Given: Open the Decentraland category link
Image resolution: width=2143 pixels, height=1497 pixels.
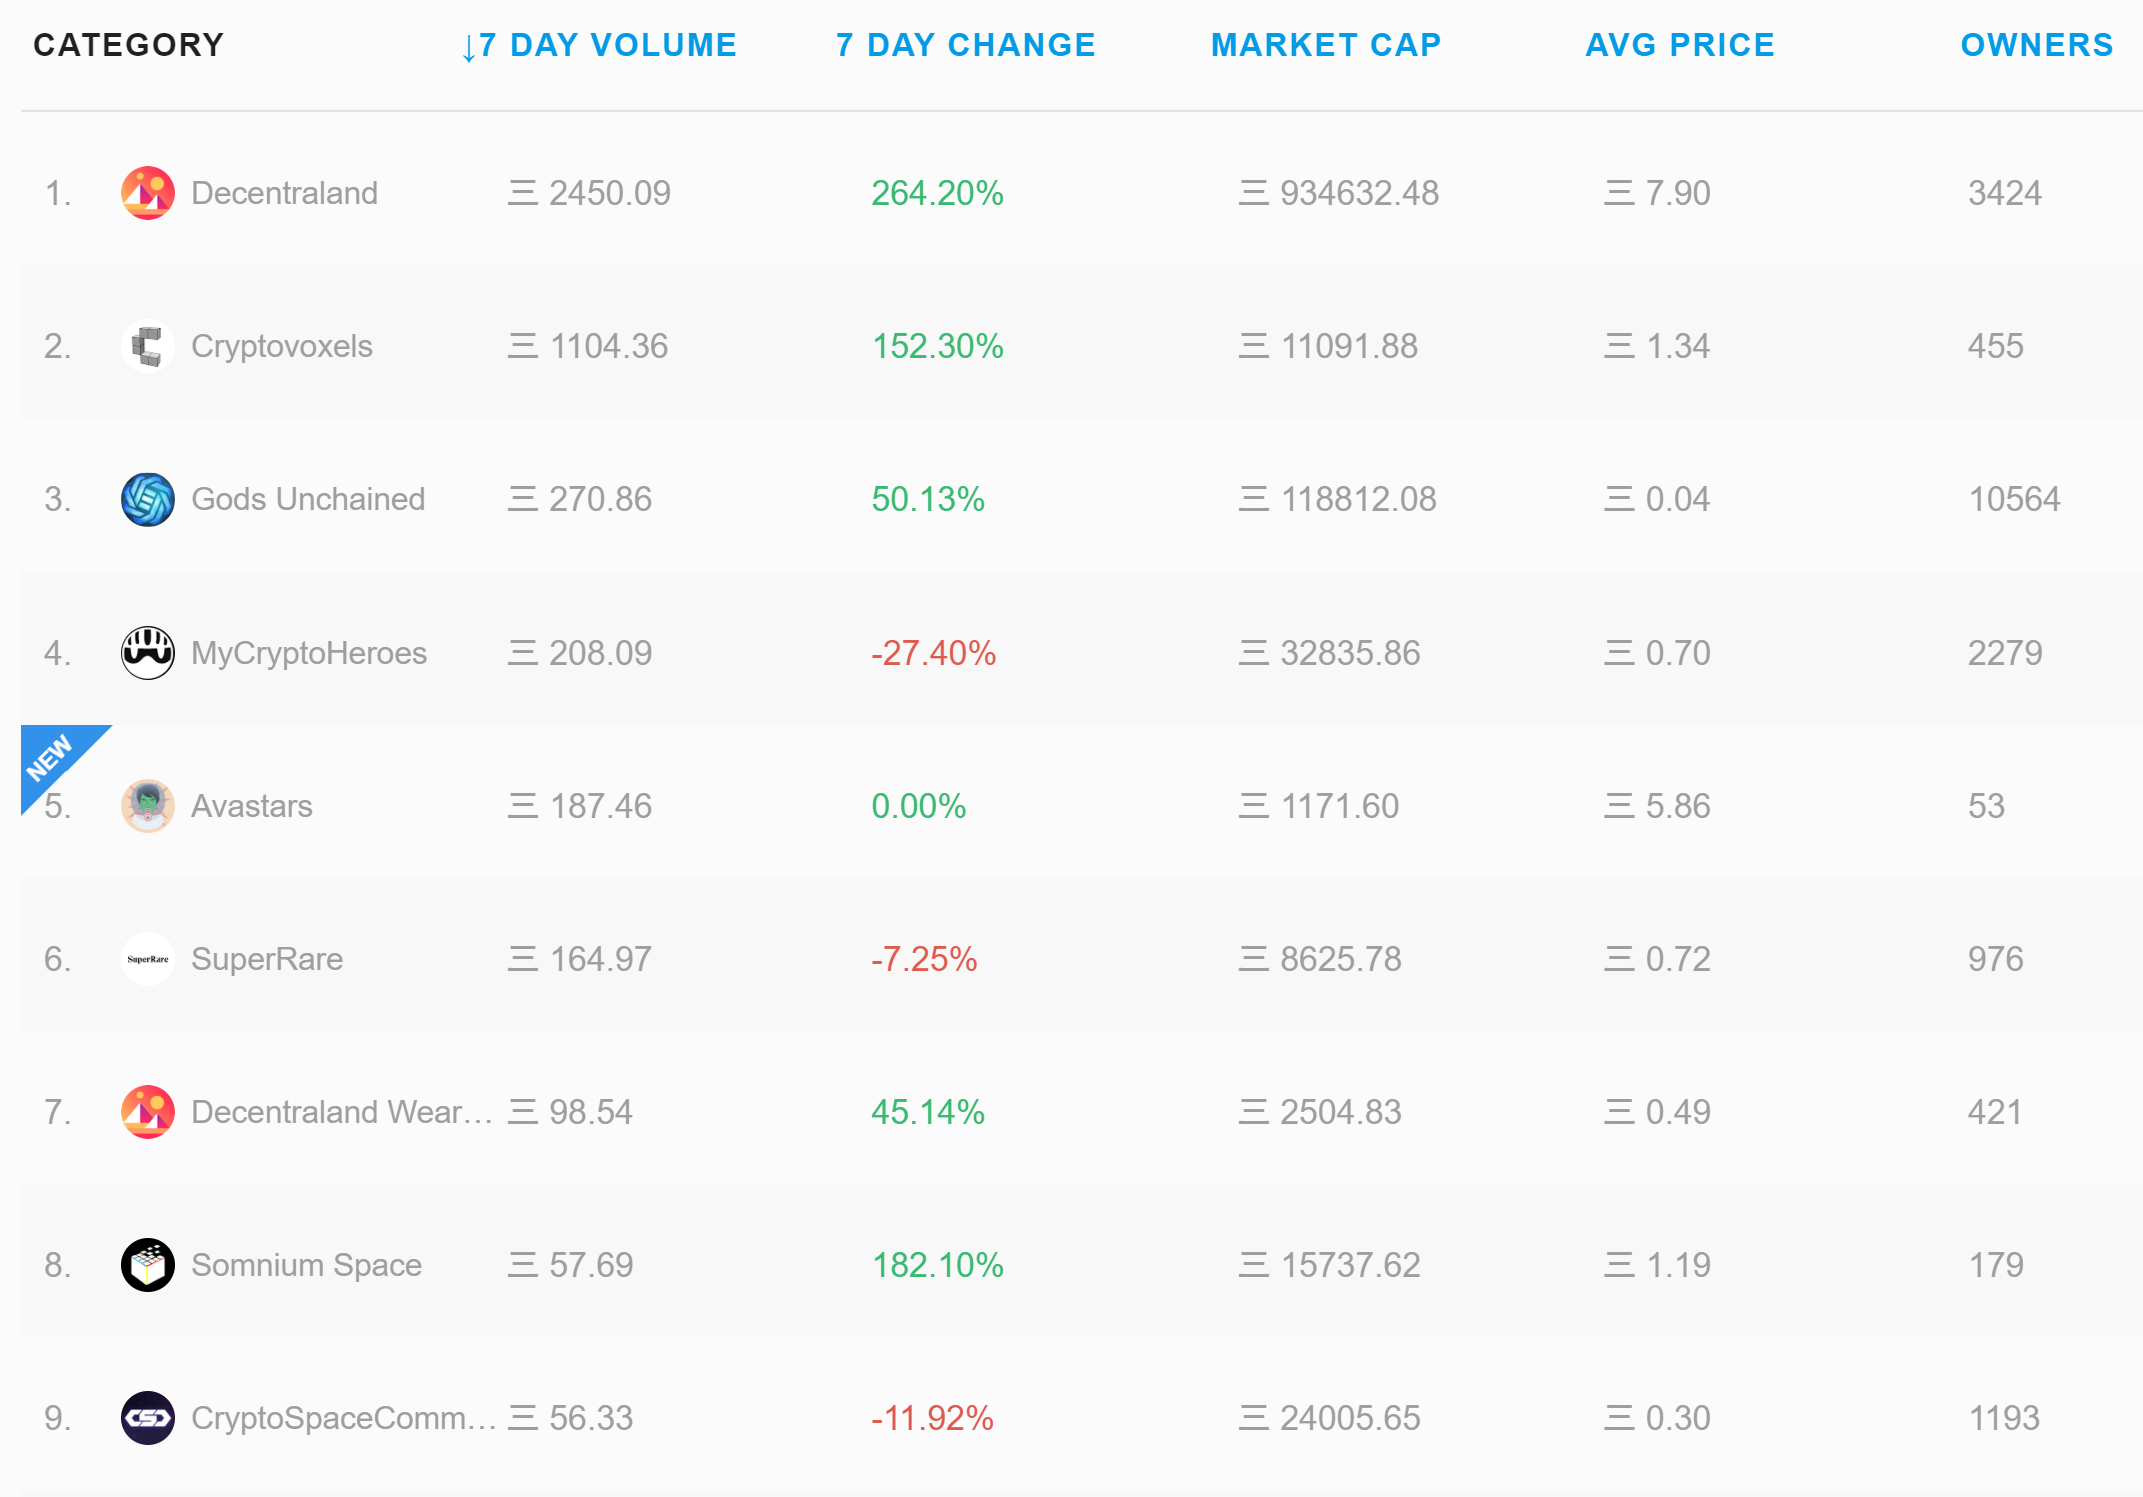Looking at the screenshot, I should pyautogui.click(x=284, y=193).
